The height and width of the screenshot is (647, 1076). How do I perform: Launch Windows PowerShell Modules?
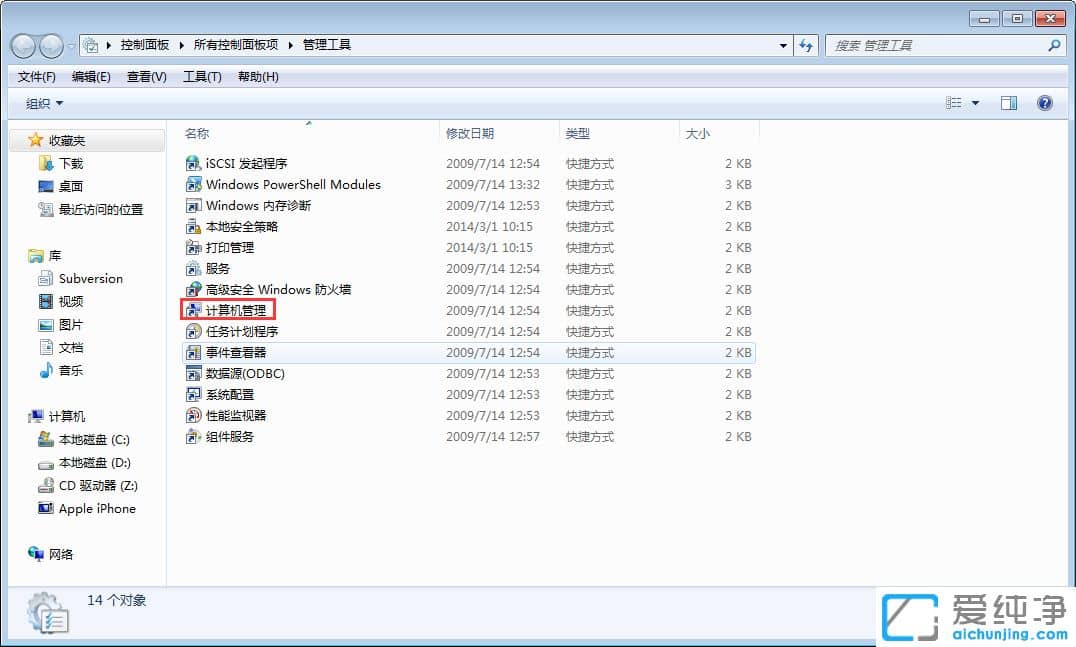coord(292,184)
